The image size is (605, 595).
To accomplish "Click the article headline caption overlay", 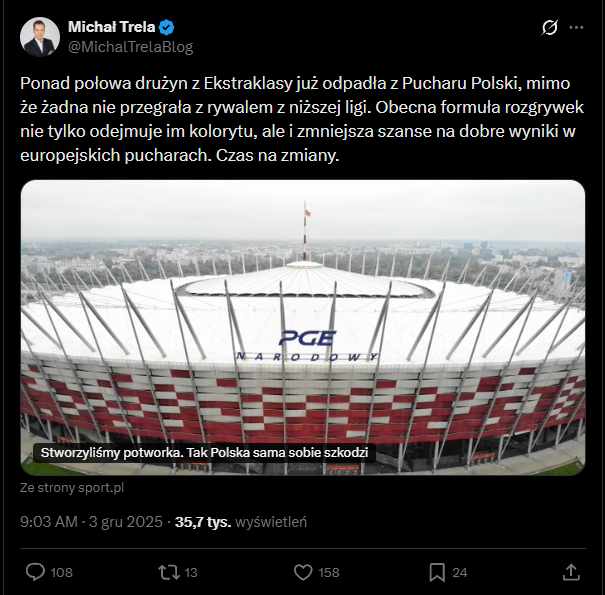I will pos(205,452).
